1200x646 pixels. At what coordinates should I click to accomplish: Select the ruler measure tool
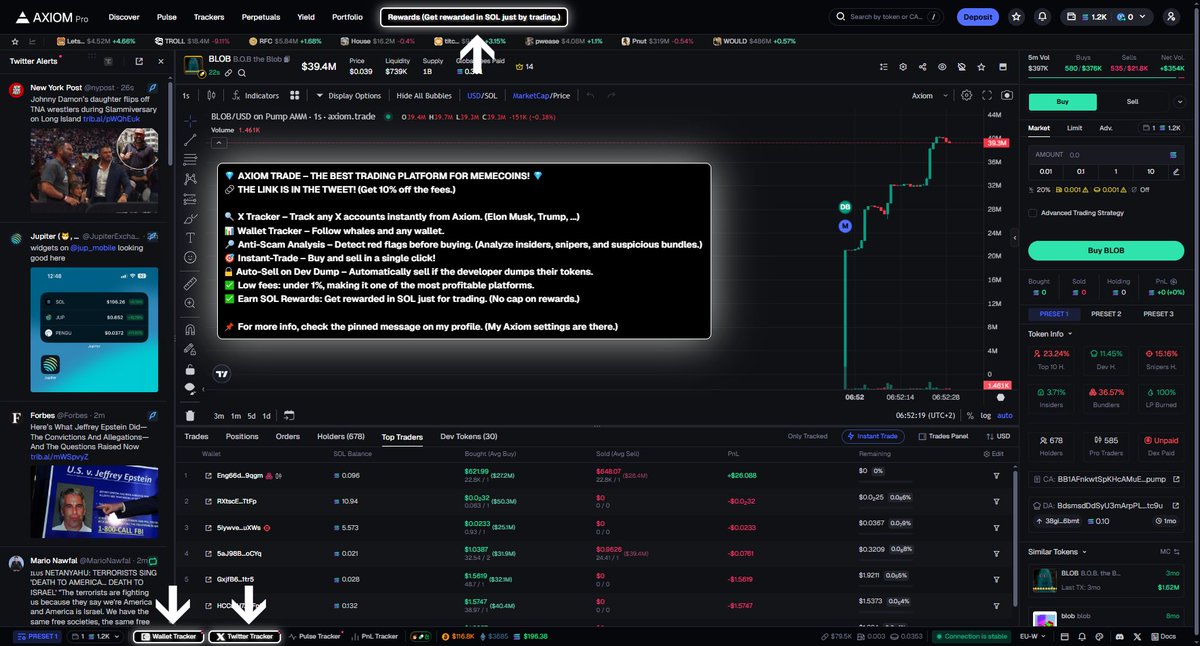click(191, 284)
